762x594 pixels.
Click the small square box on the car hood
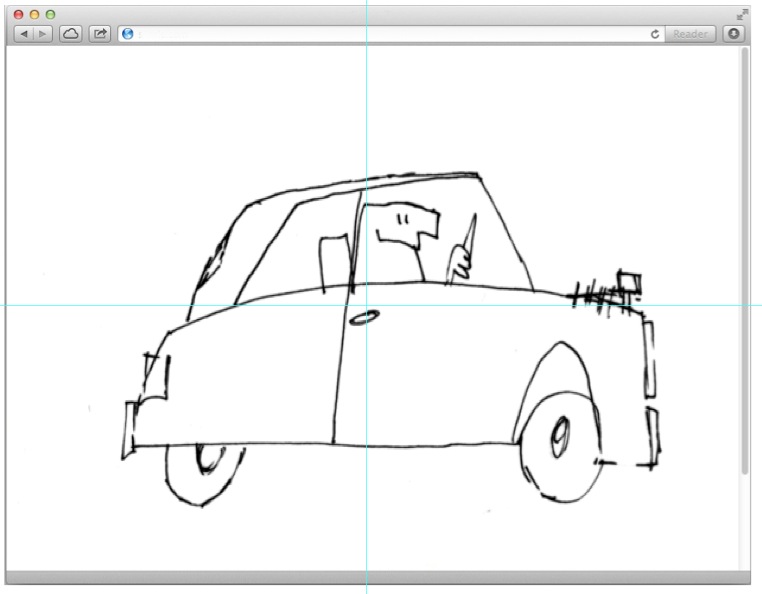point(628,281)
